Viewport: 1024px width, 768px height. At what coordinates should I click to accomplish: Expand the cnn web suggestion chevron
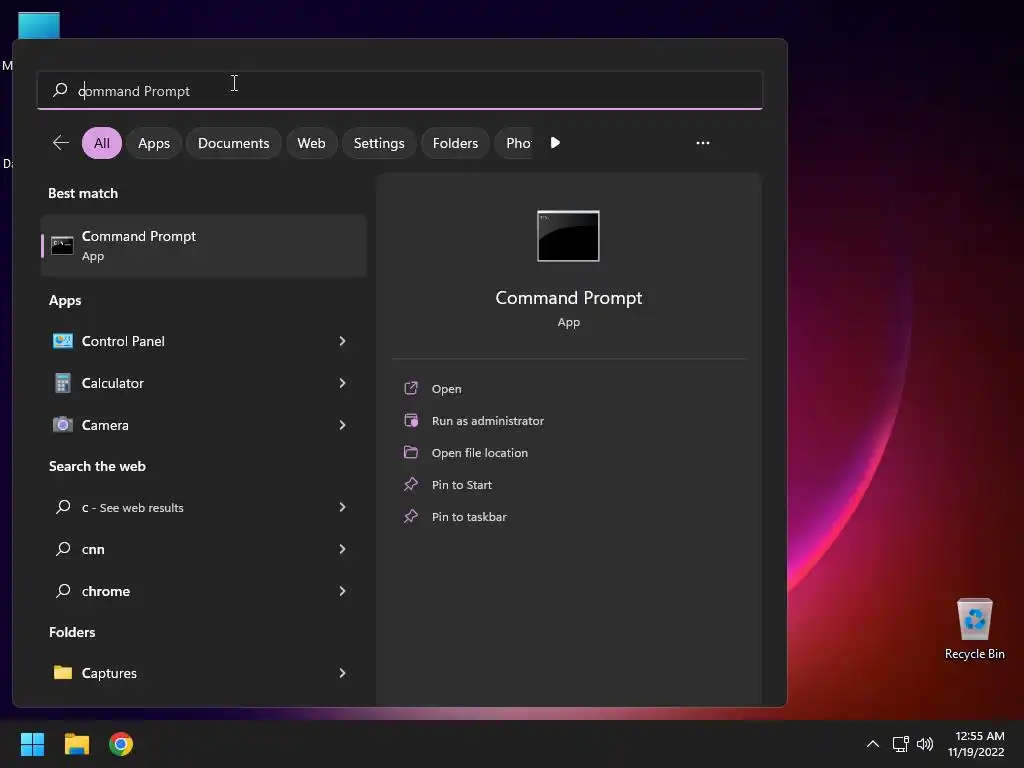pyautogui.click(x=342, y=549)
